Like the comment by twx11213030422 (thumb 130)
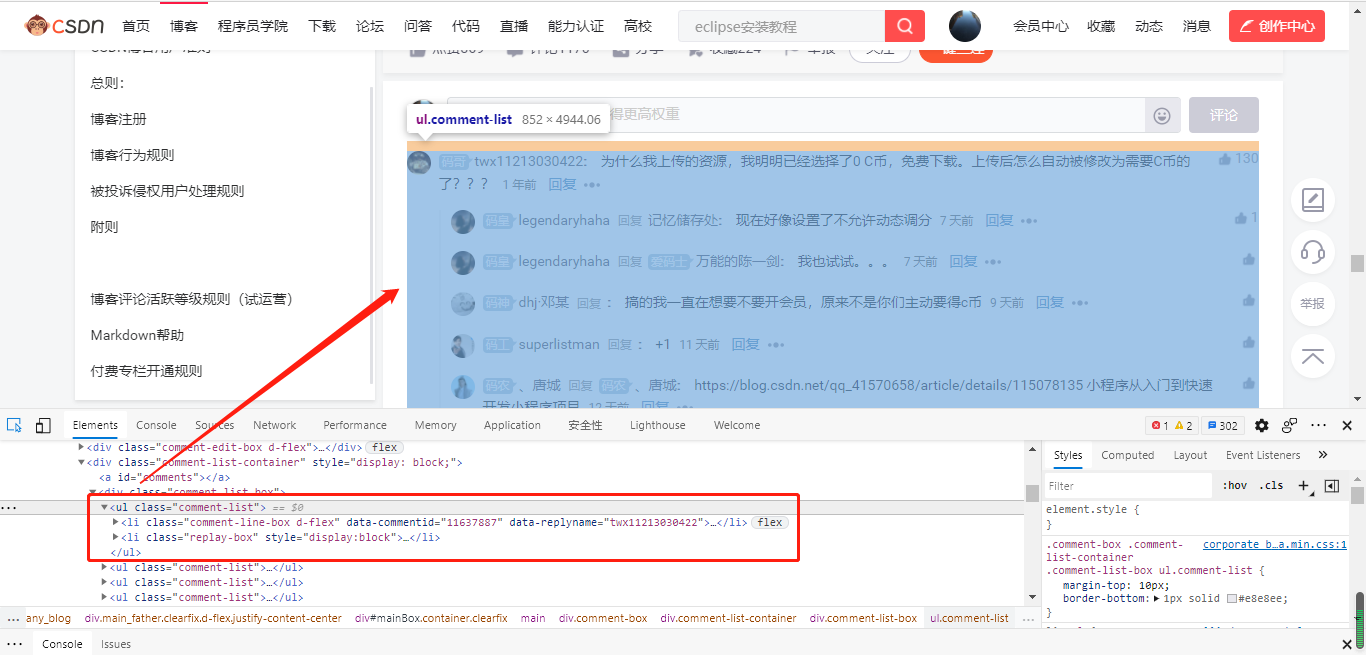1366x655 pixels. pyautogui.click(x=1225, y=159)
